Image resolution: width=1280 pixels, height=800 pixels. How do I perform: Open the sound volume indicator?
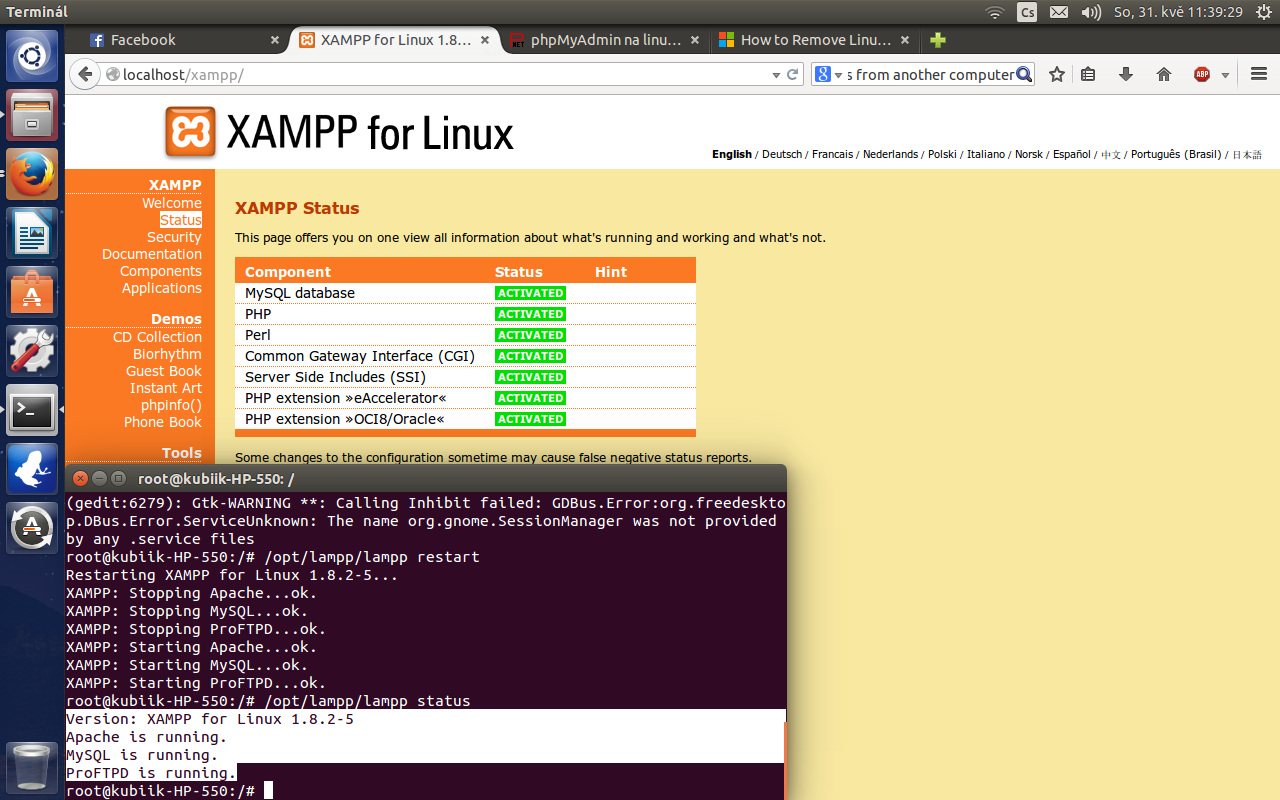pos(1091,12)
